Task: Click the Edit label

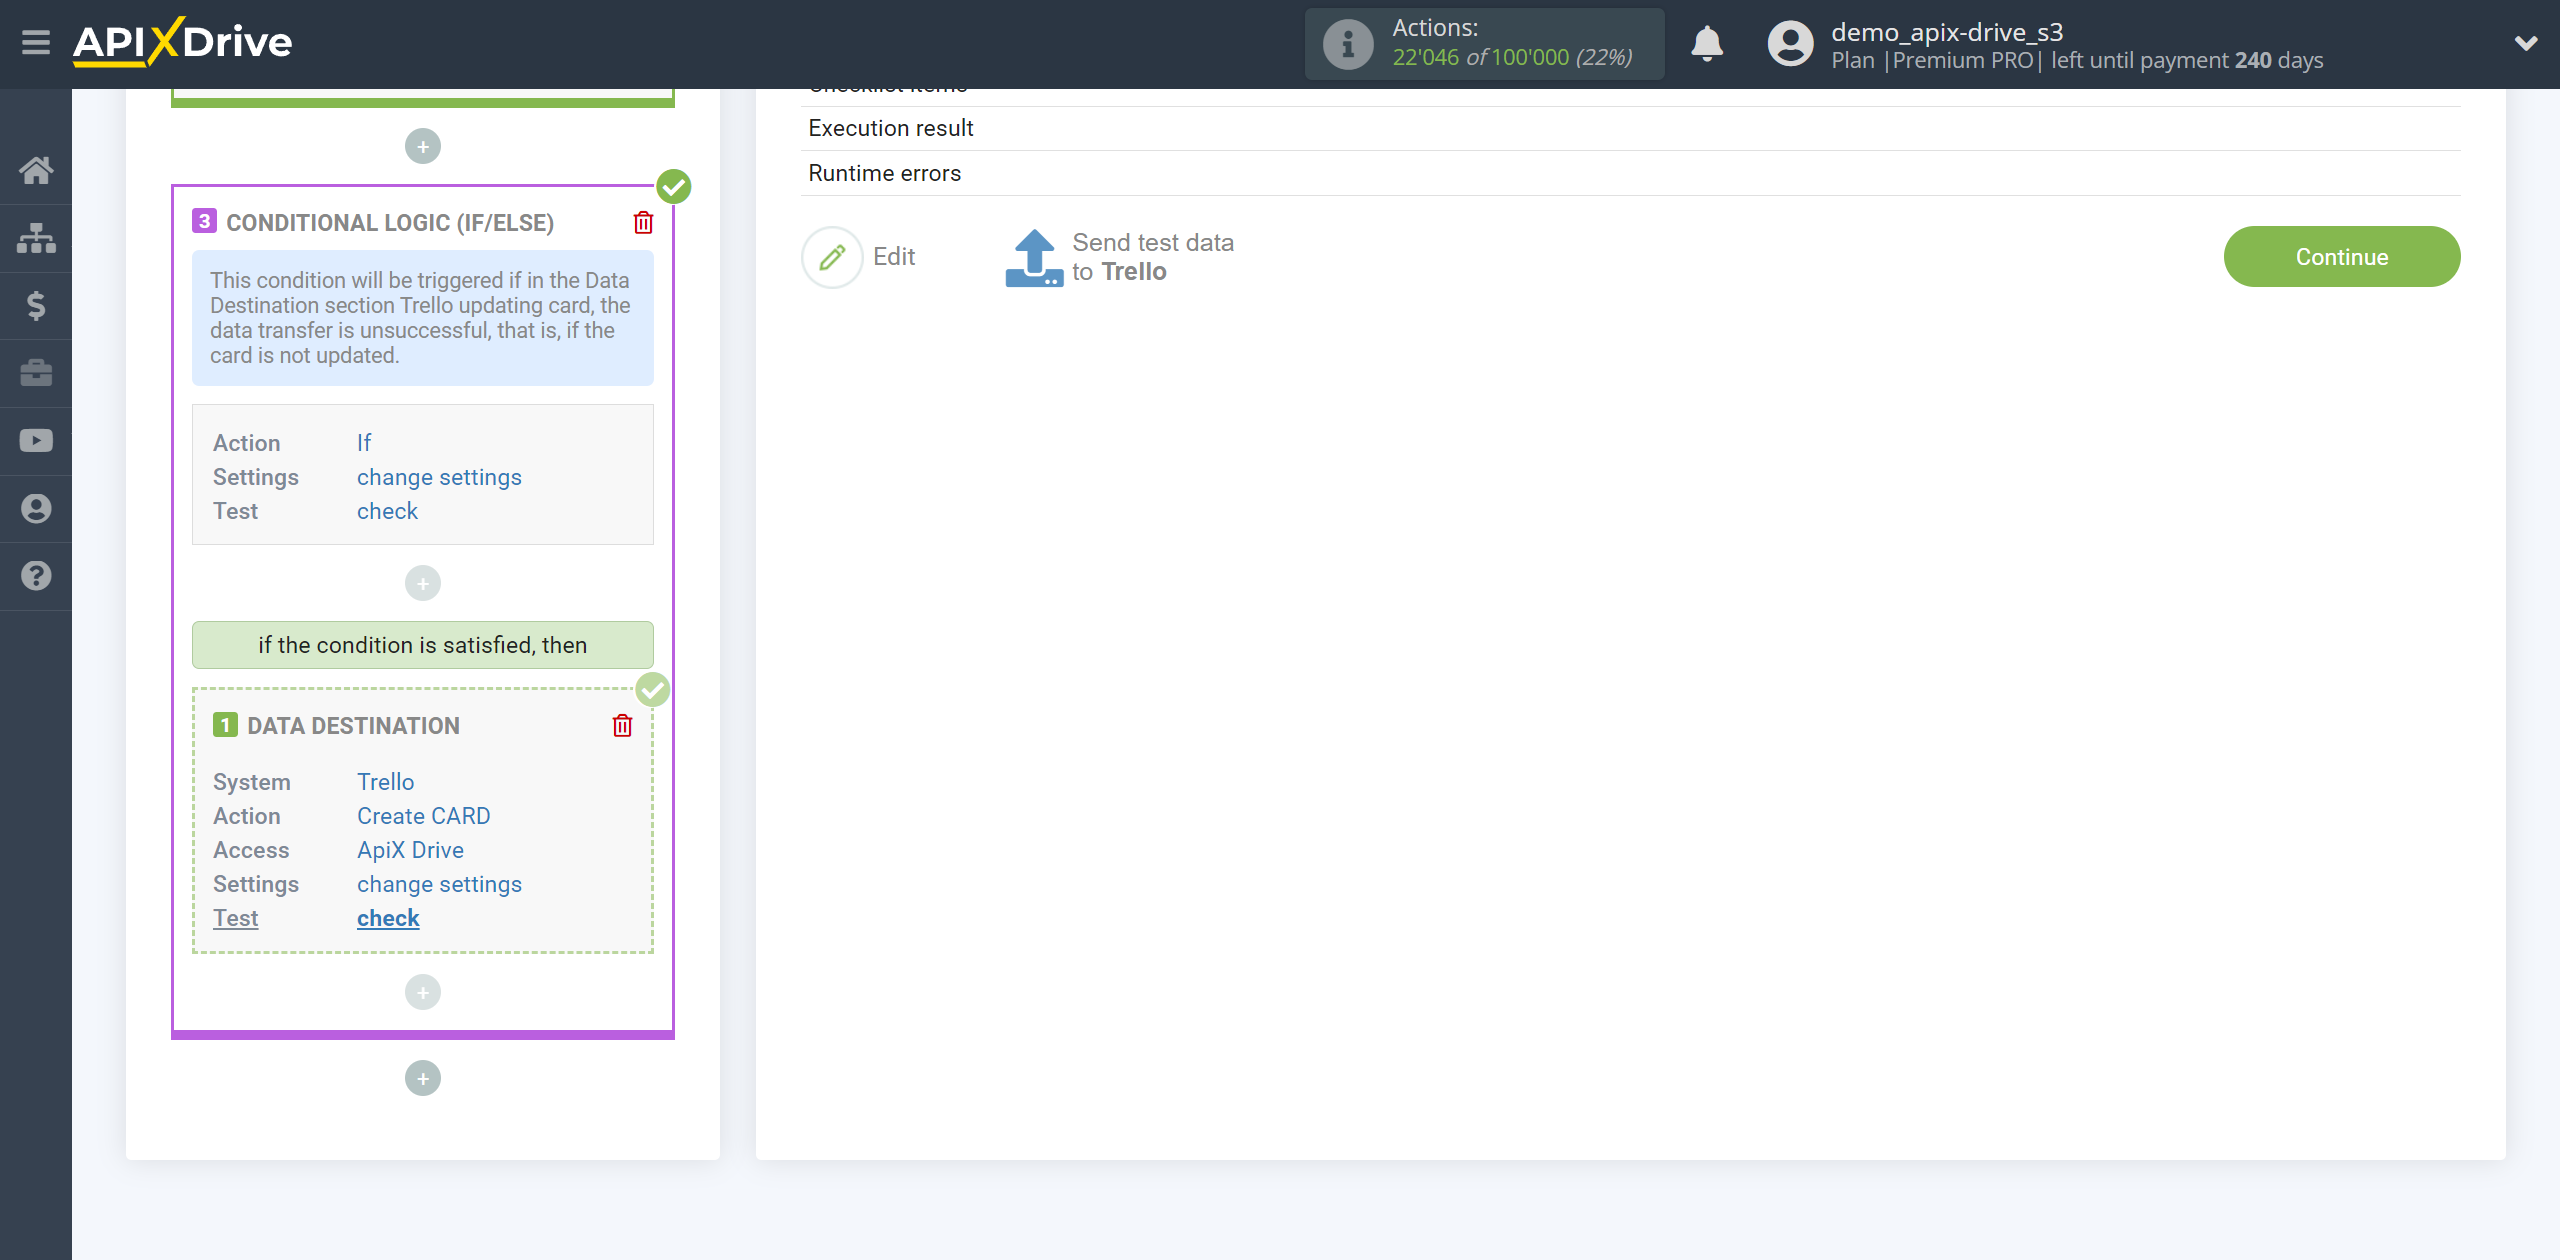Action: [x=894, y=257]
